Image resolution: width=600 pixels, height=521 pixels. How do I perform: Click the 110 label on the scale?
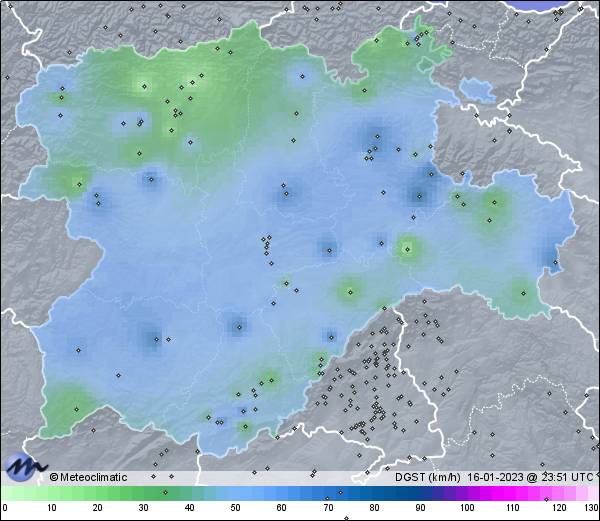click(x=513, y=508)
